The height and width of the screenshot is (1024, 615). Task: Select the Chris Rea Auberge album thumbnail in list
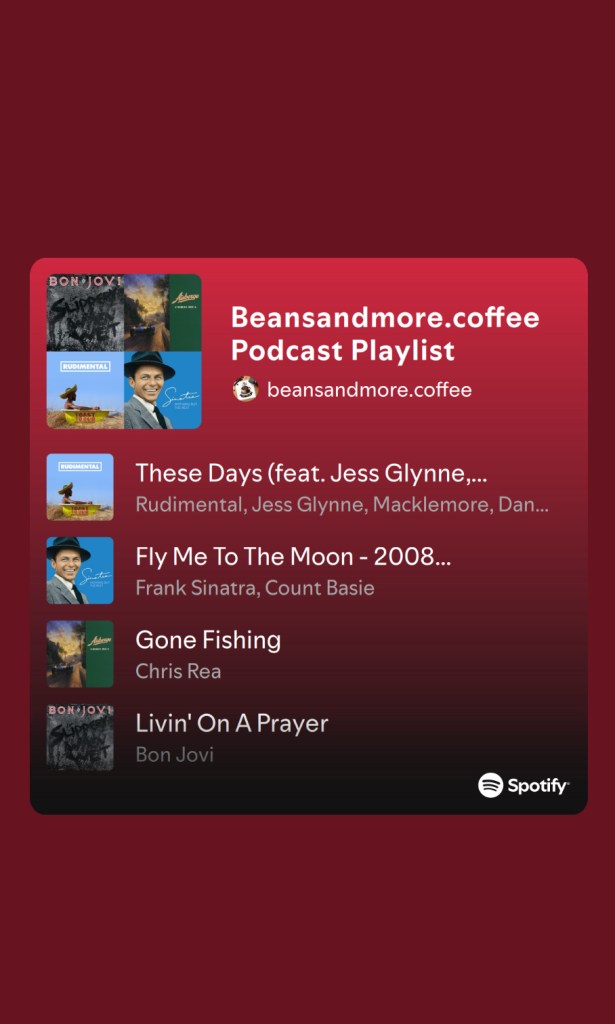(x=80, y=654)
